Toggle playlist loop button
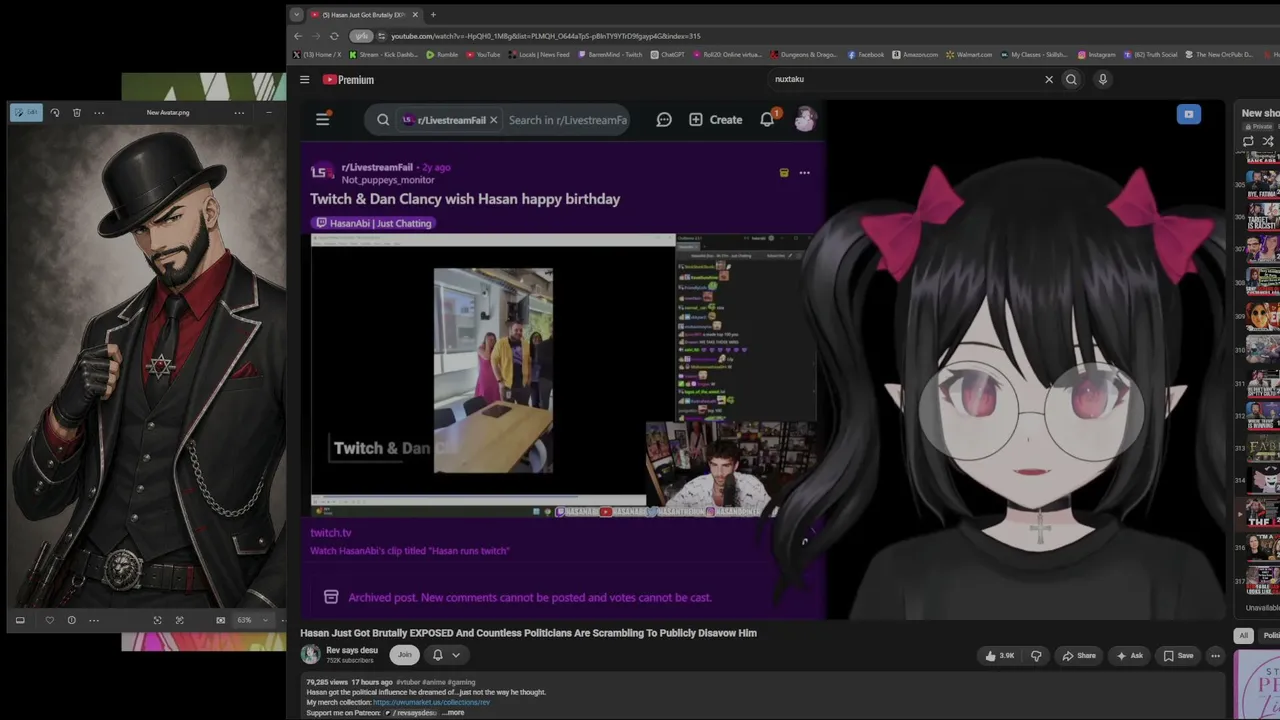The image size is (1280, 720). 1248,141
